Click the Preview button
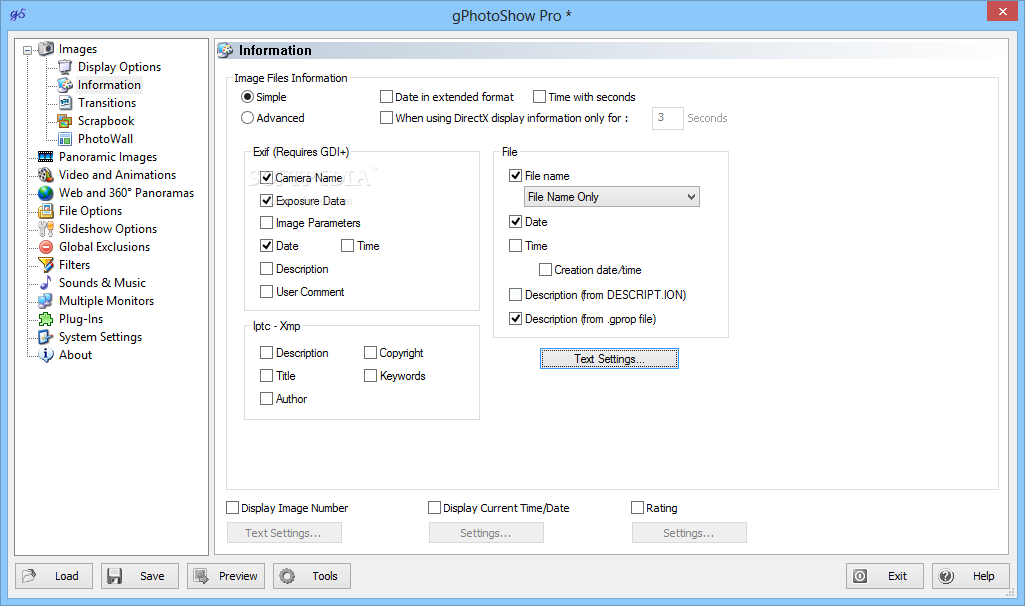This screenshot has width=1025, height=606. (226, 576)
